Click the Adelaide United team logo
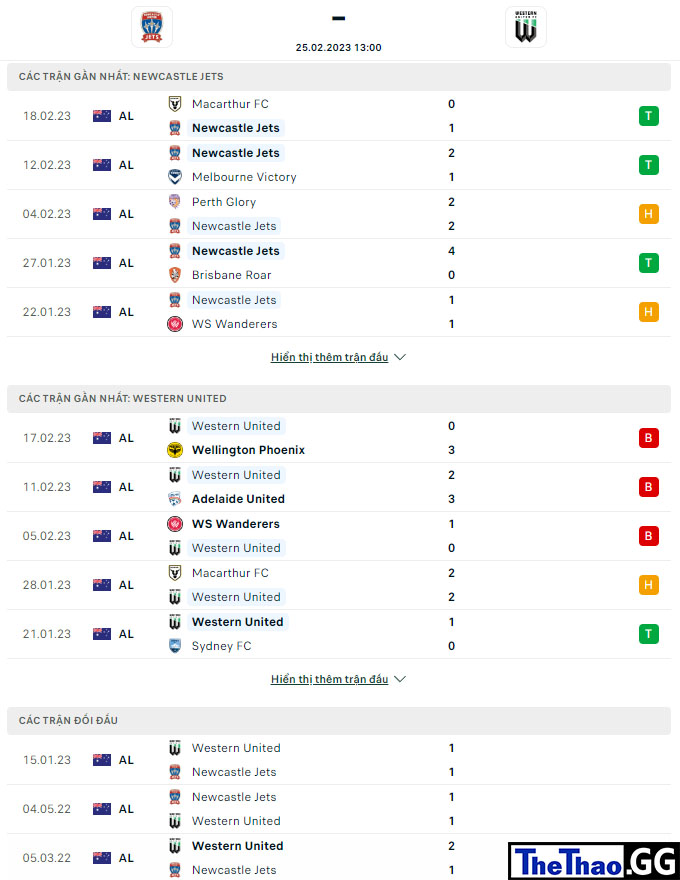 click(175, 499)
